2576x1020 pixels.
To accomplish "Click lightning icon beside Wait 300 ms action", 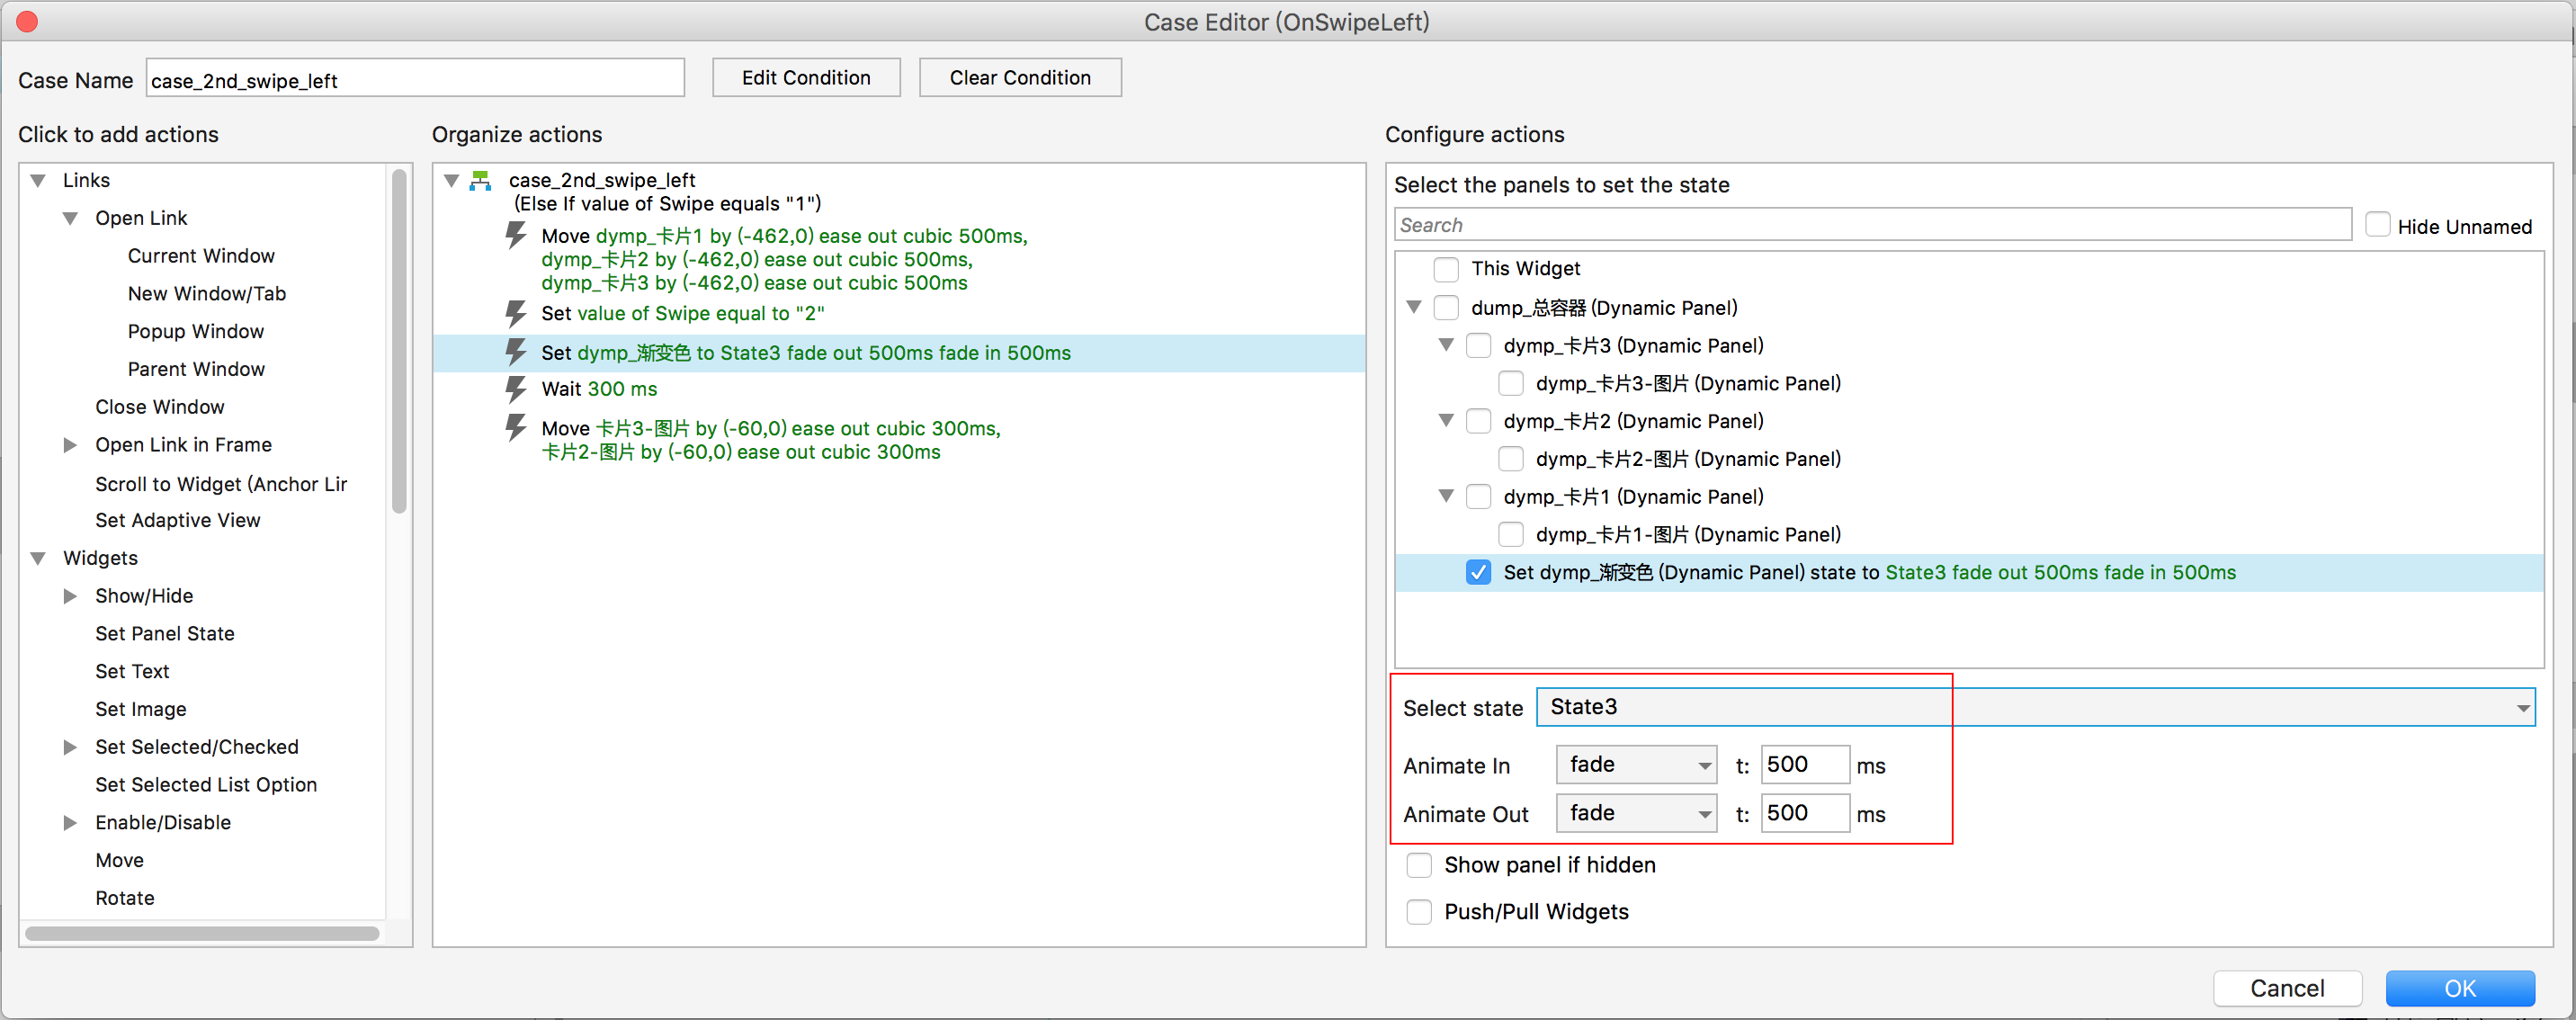I will 516,389.
